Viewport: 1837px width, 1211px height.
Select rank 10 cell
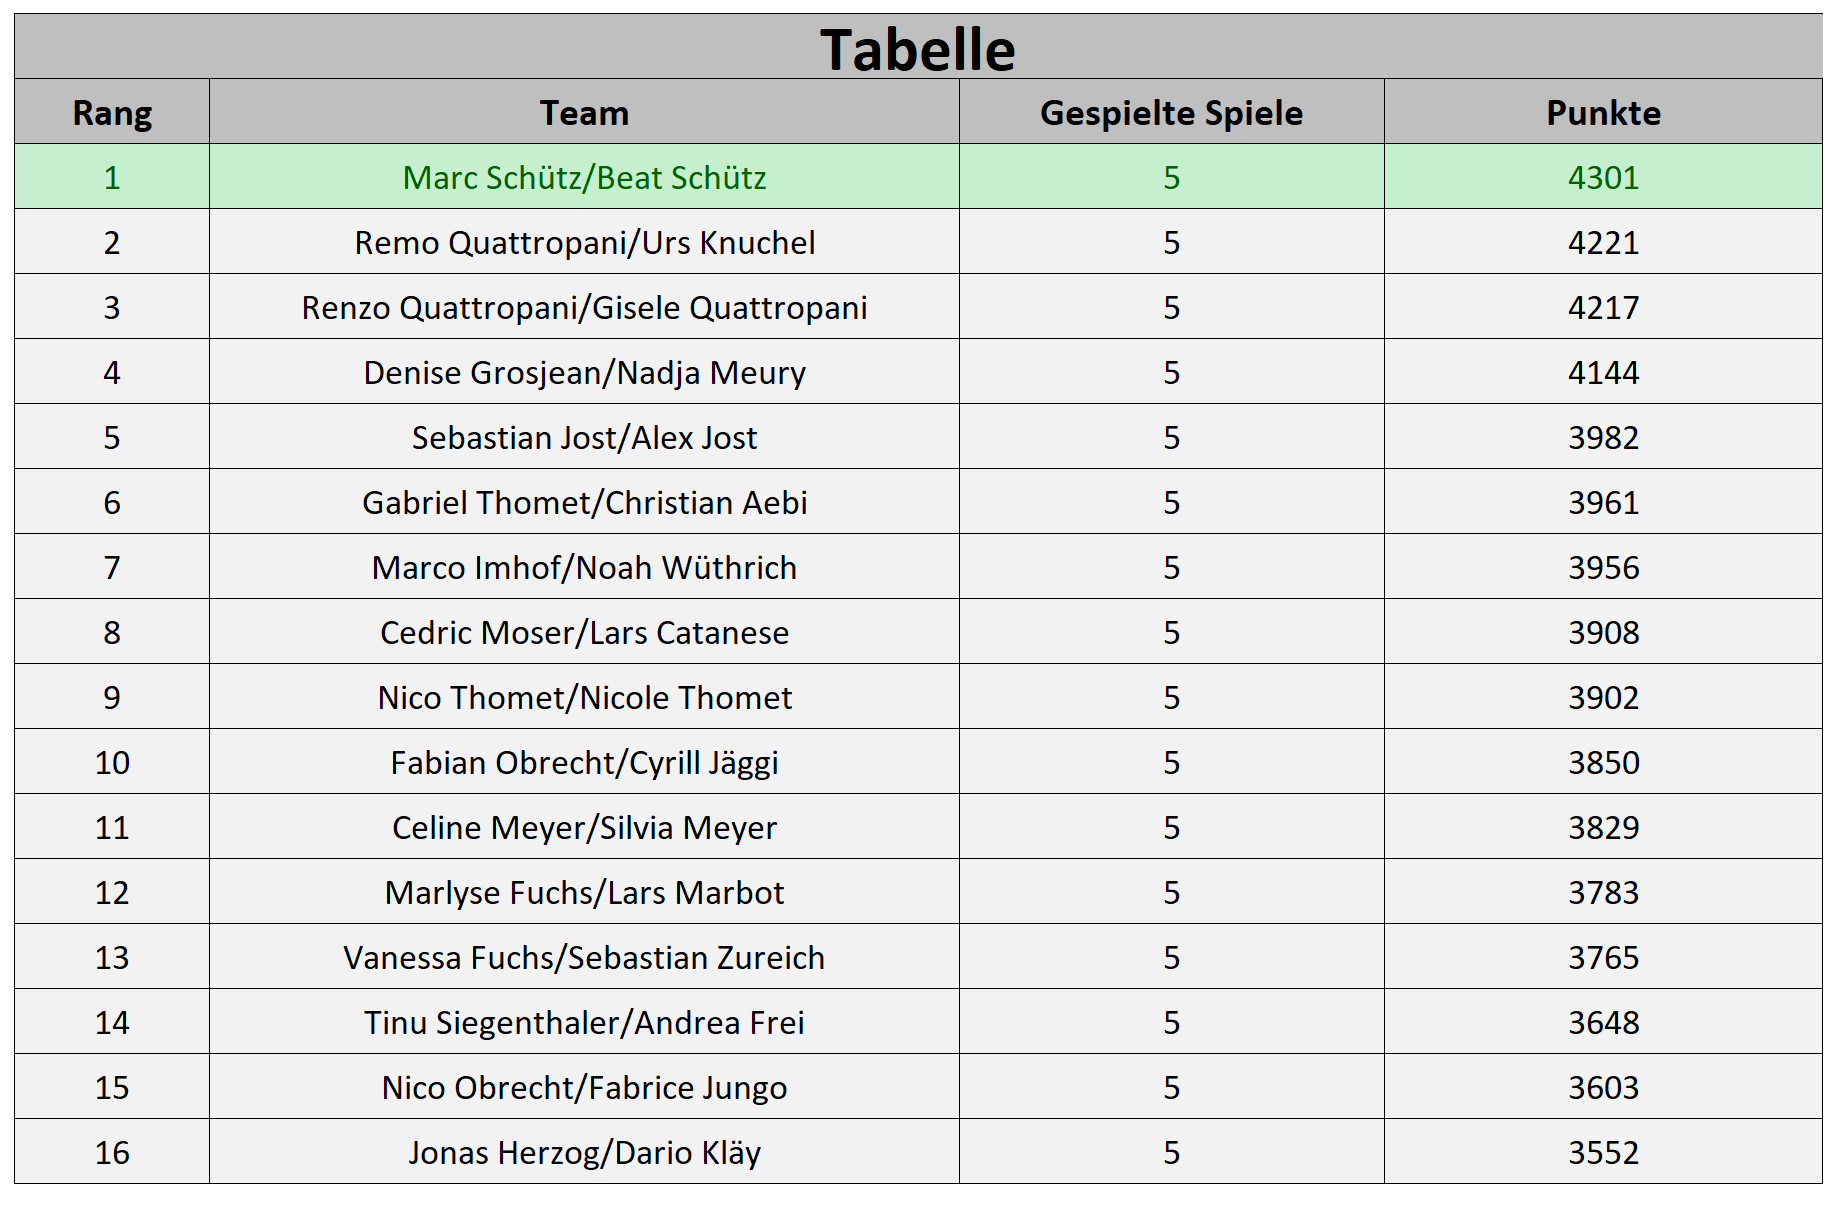coord(112,762)
